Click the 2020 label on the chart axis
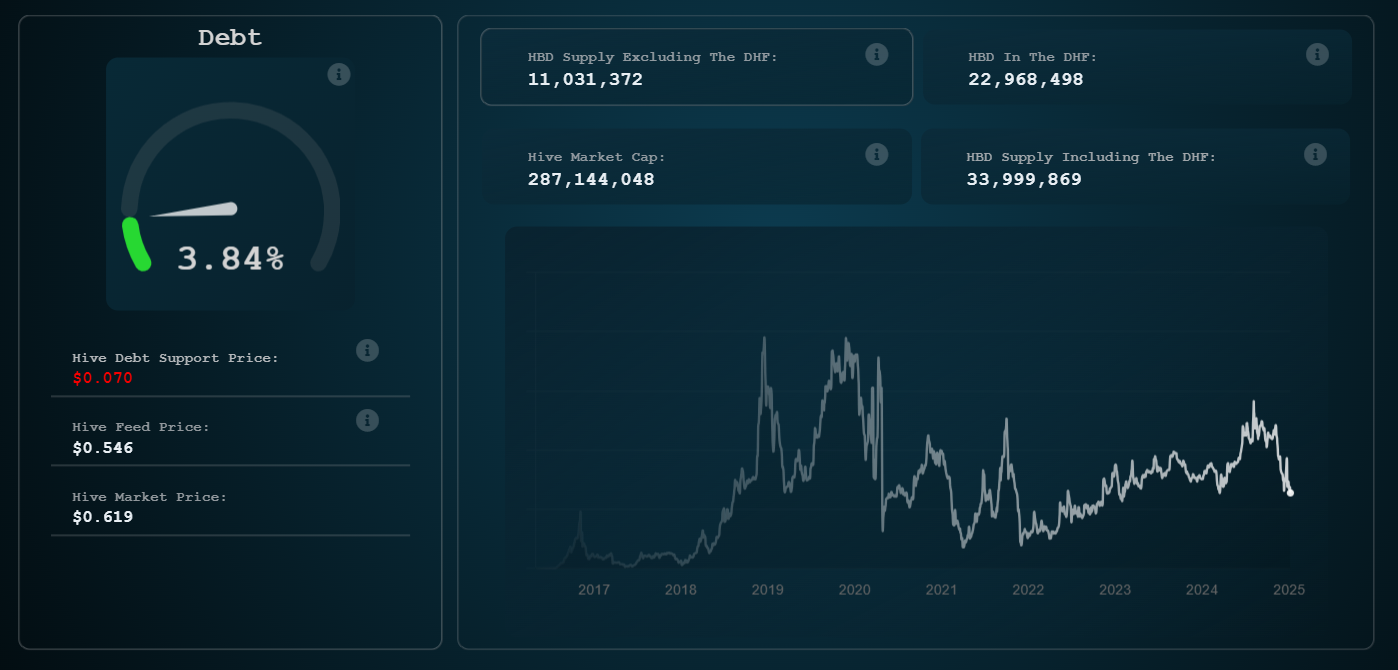The width and height of the screenshot is (1398, 670). click(855, 590)
